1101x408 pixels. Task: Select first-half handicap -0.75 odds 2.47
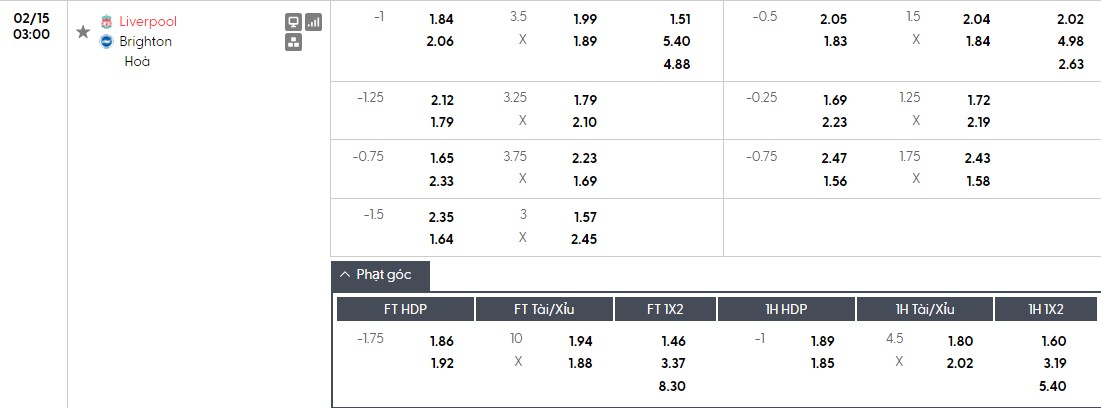pos(833,159)
